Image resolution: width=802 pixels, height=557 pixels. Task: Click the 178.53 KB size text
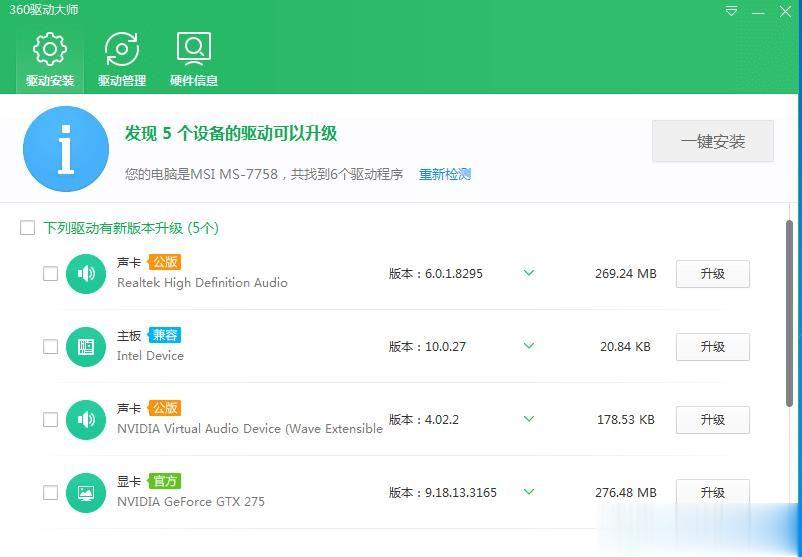pos(626,419)
